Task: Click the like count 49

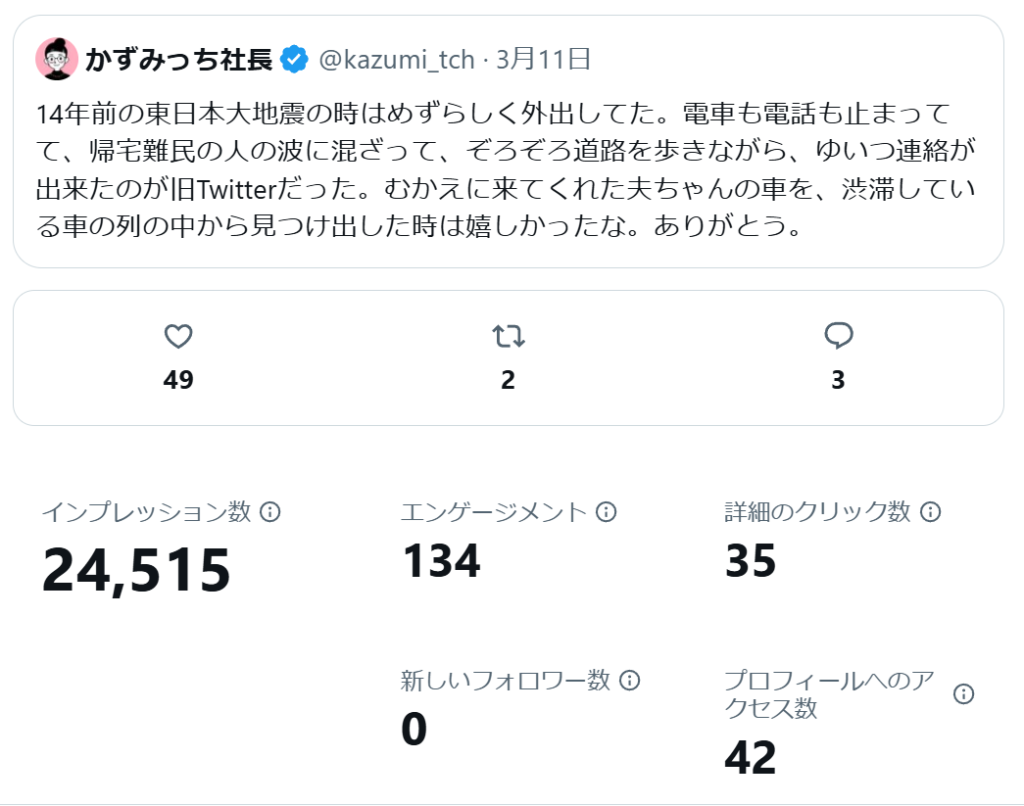Action: coord(178,380)
